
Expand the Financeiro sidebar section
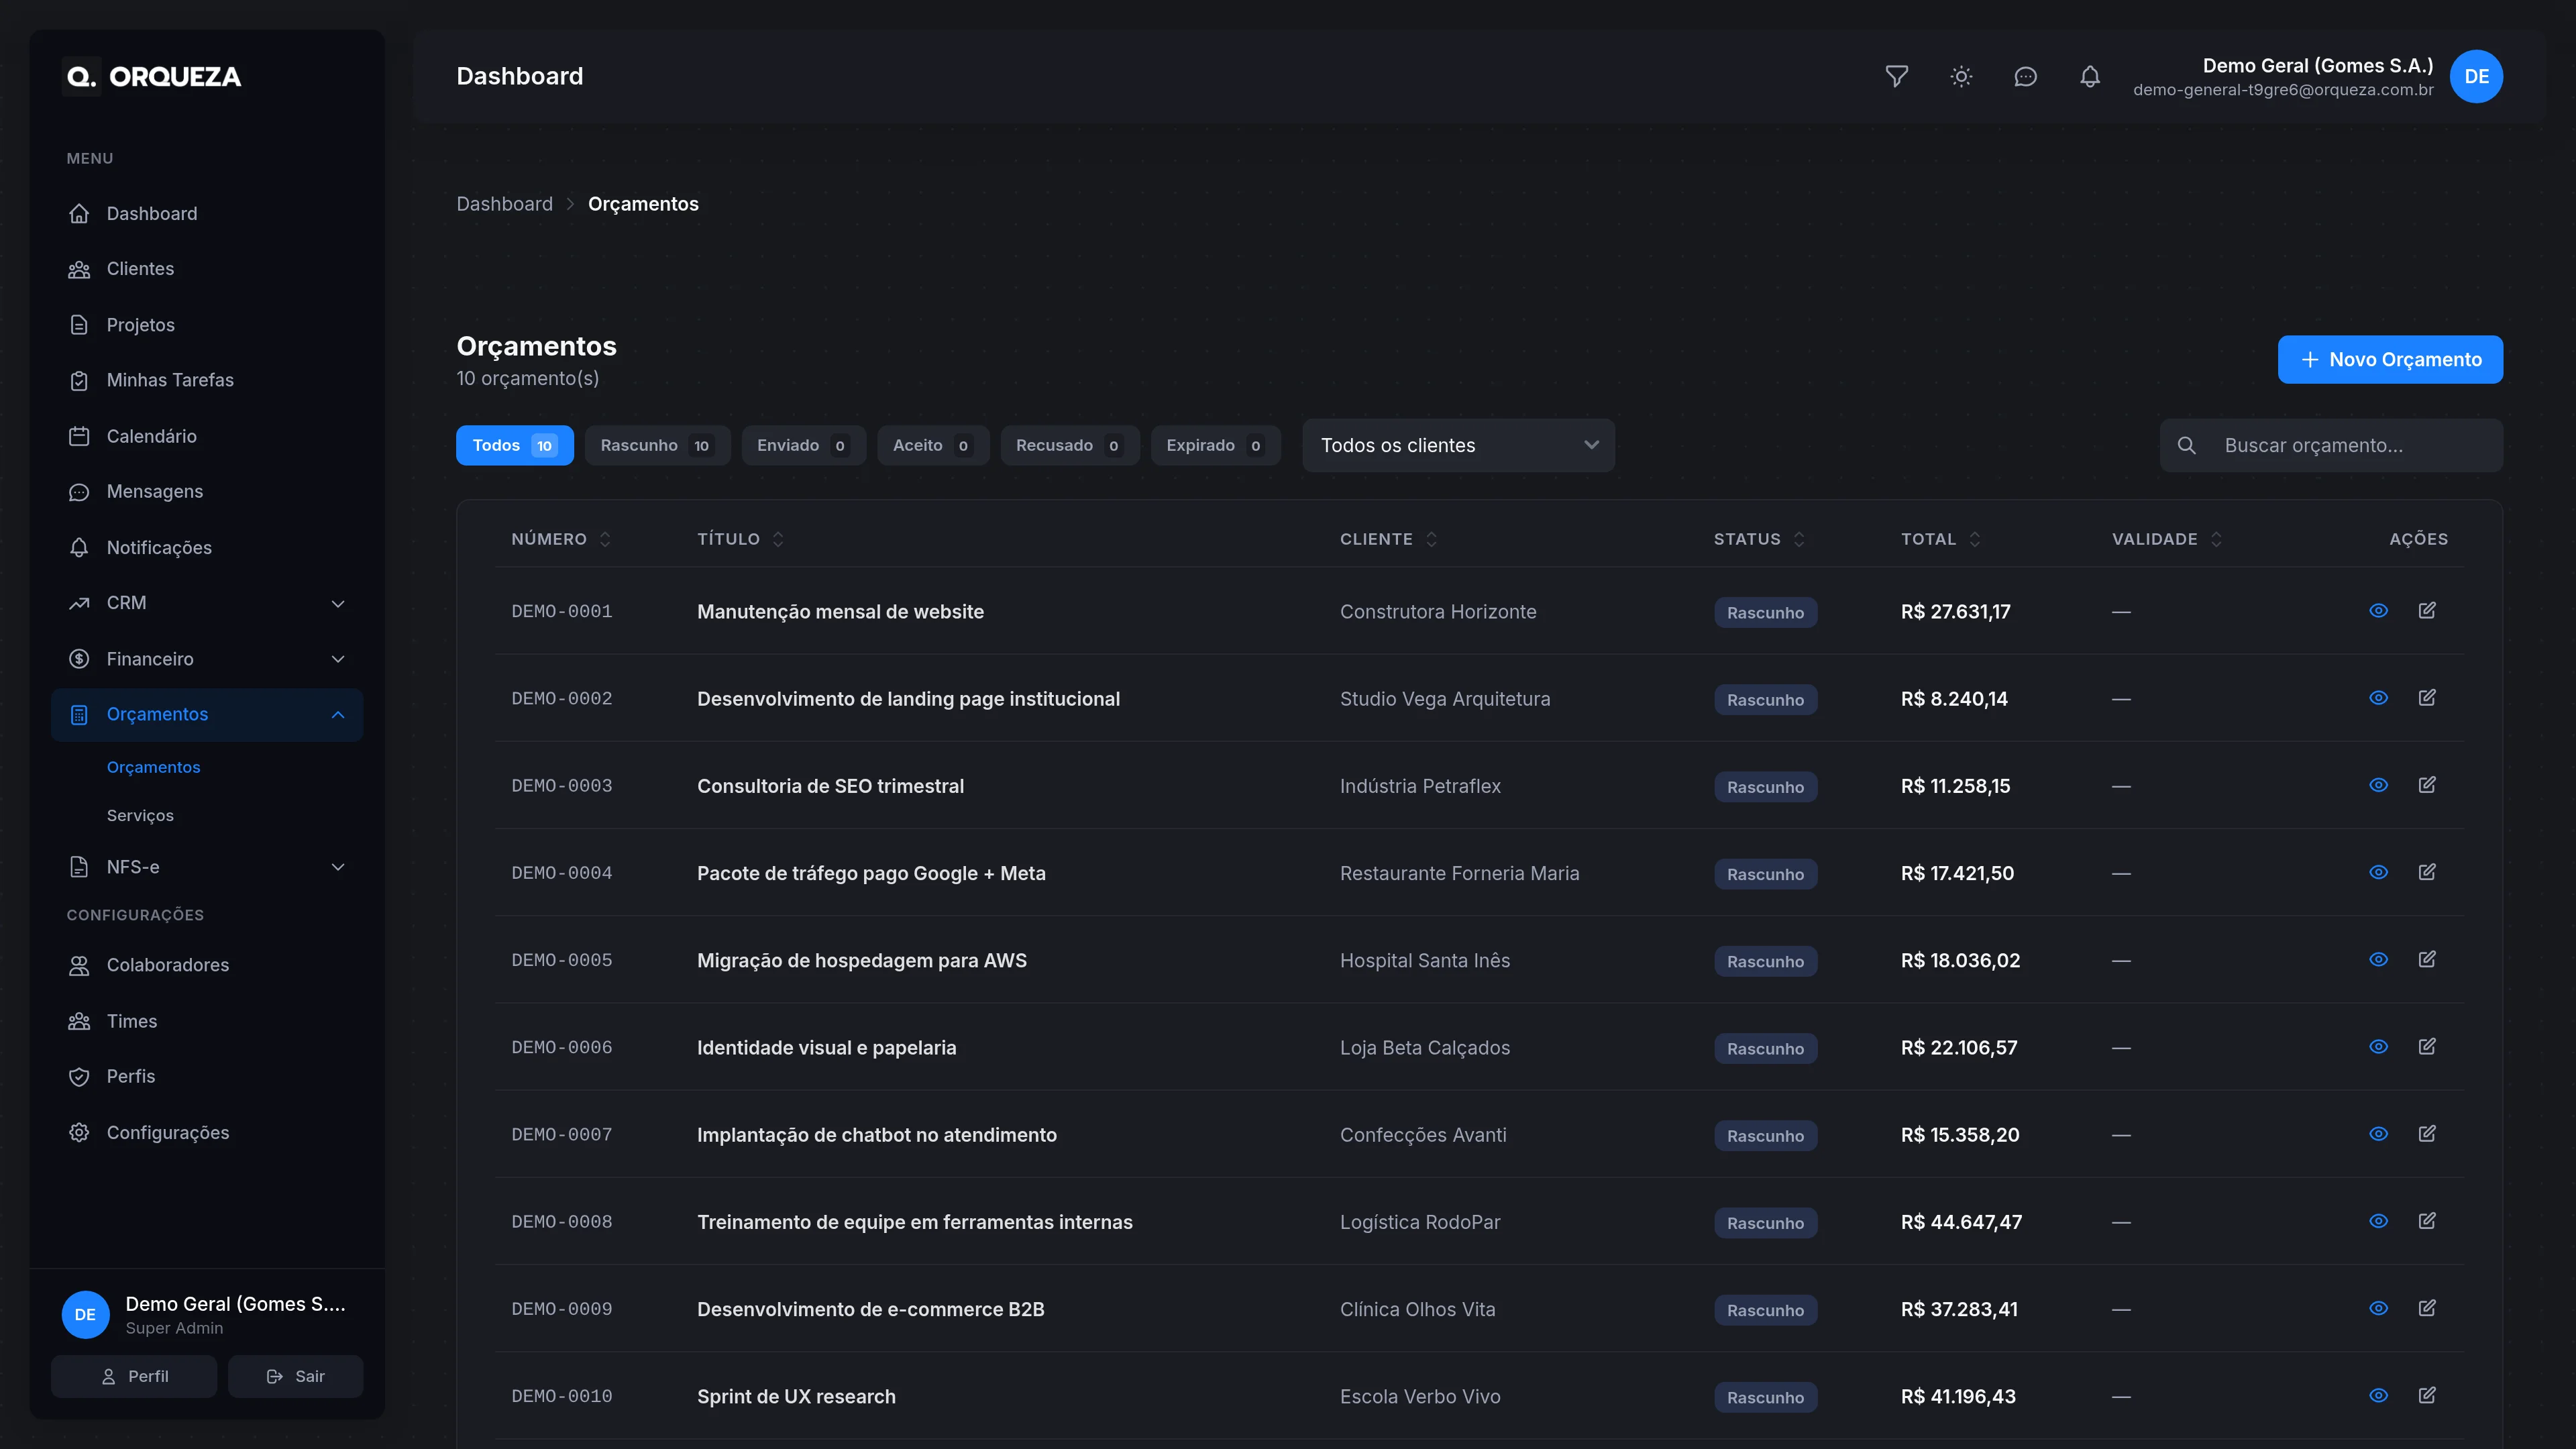pos(207,659)
